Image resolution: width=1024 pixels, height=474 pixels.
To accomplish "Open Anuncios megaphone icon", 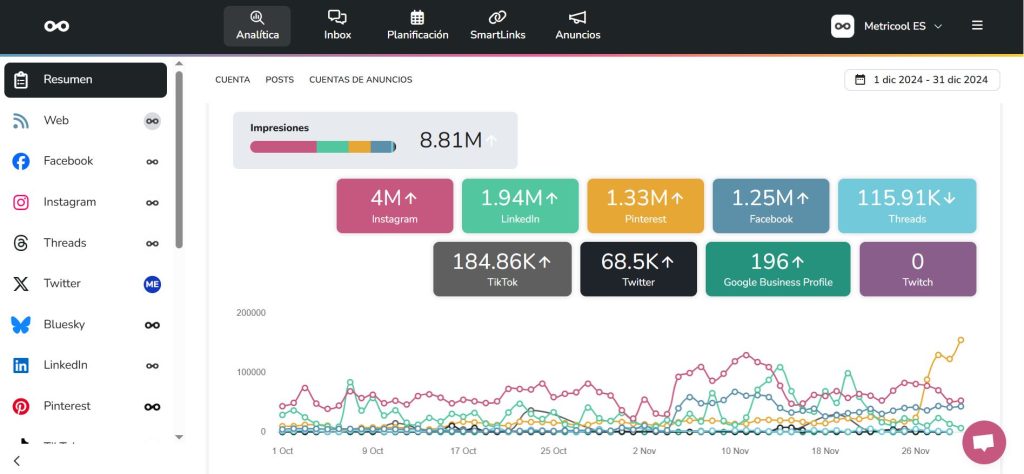I will (577, 18).
